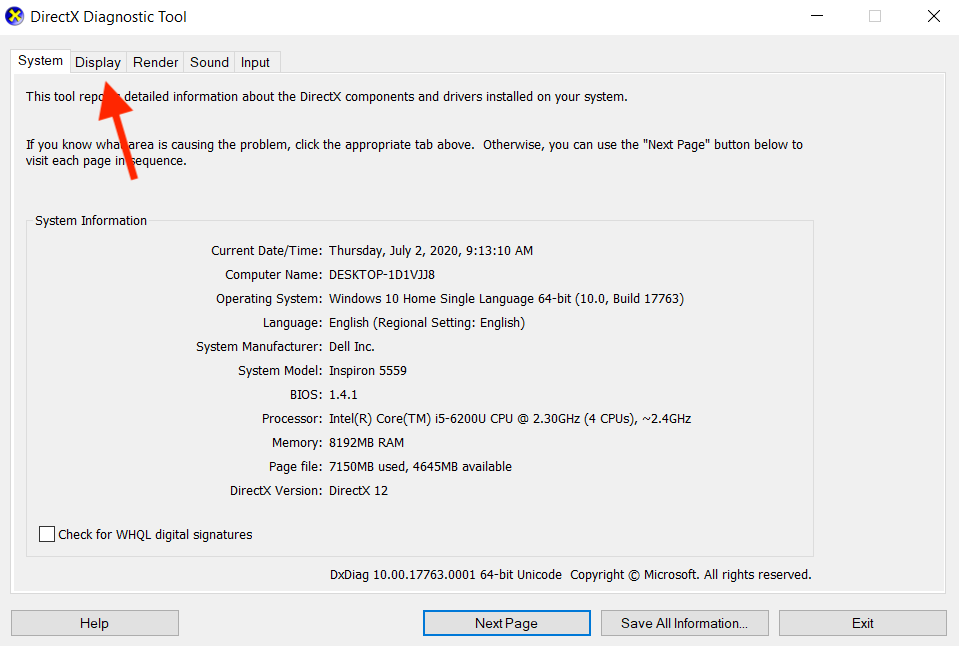Click the DxDiag 10.00.17763.0001 version text
The width and height of the screenshot is (959, 646).
(x=445, y=574)
